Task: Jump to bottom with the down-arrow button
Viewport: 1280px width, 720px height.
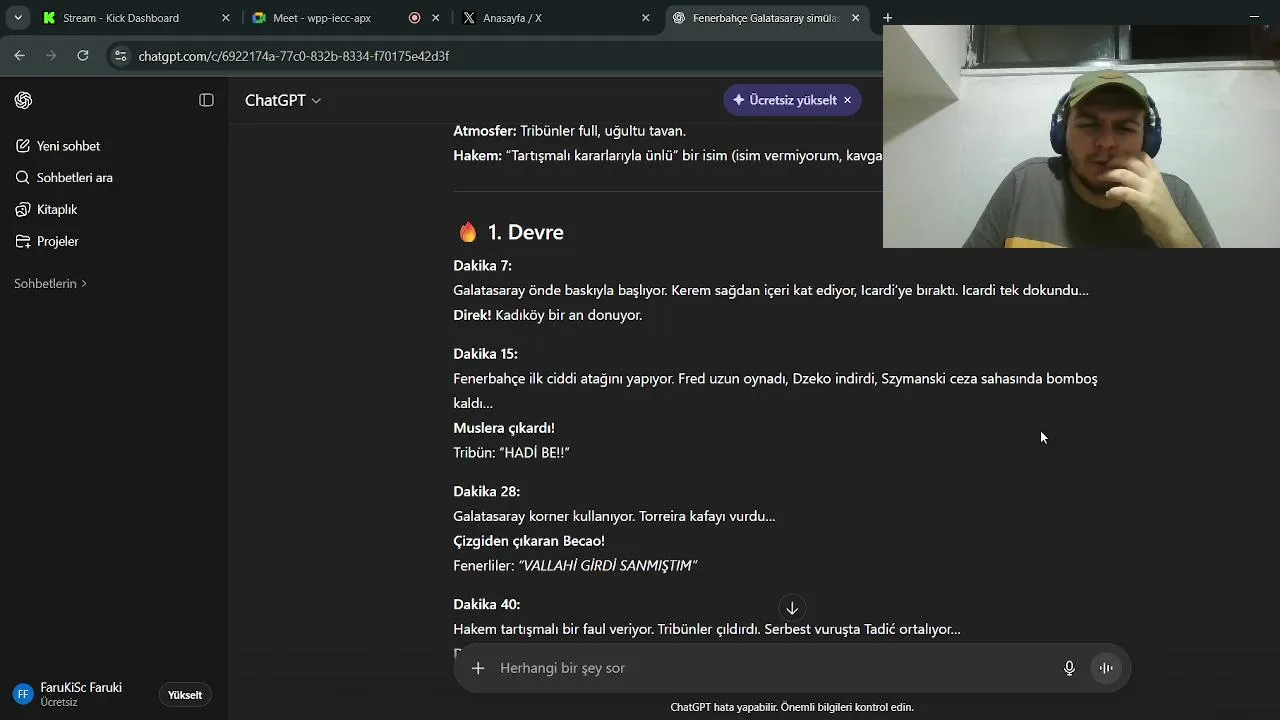Action: coord(792,608)
